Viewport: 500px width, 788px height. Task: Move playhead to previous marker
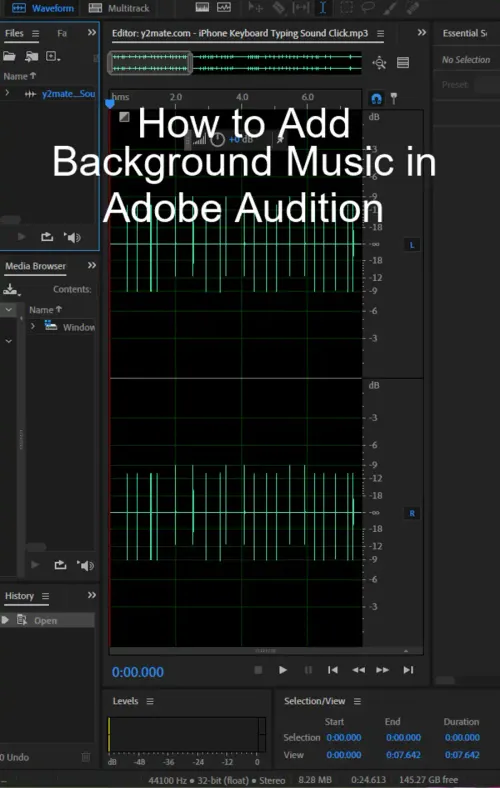pyautogui.click(x=333, y=670)
